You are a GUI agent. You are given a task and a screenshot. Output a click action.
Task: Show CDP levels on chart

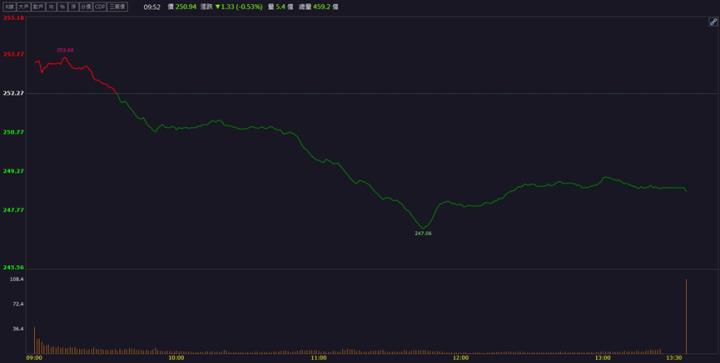100,7
